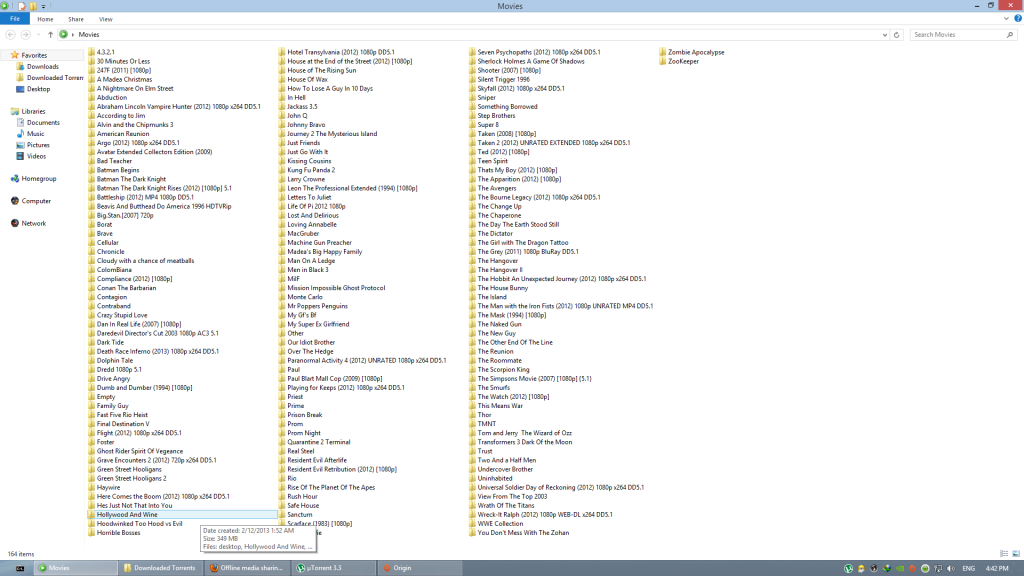Click the ENG language indicator
Image resolution: width=1024 pixels, height=576 pixels.
coord(968,568)
